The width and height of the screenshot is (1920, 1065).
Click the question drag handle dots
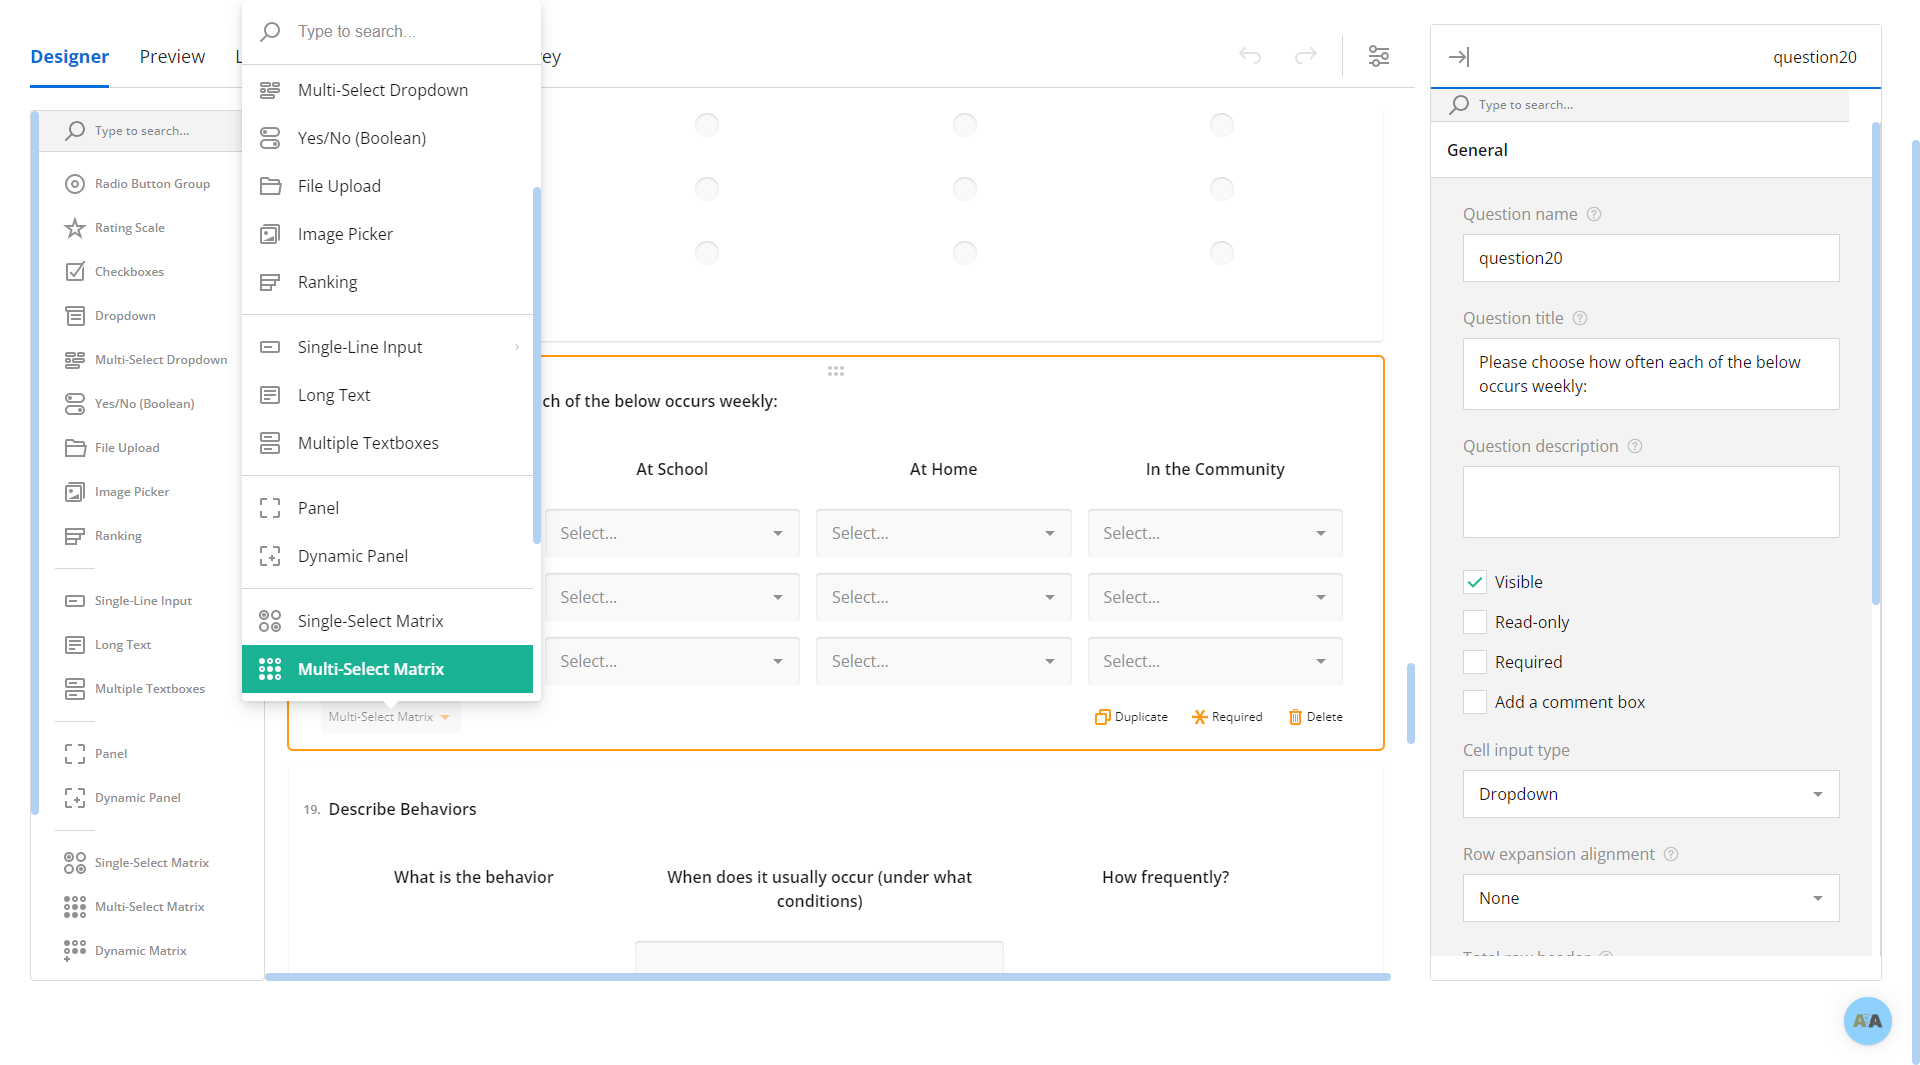pyautogui.click(x=836, y=371)
